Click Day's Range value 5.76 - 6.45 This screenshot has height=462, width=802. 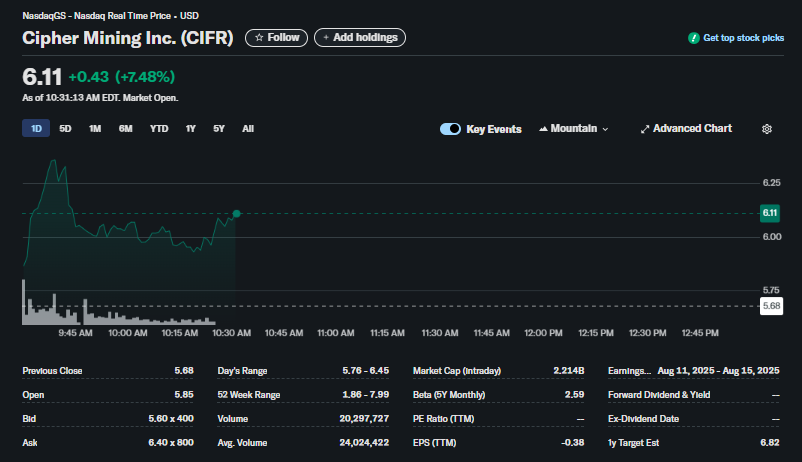click(x=366, y=370)
